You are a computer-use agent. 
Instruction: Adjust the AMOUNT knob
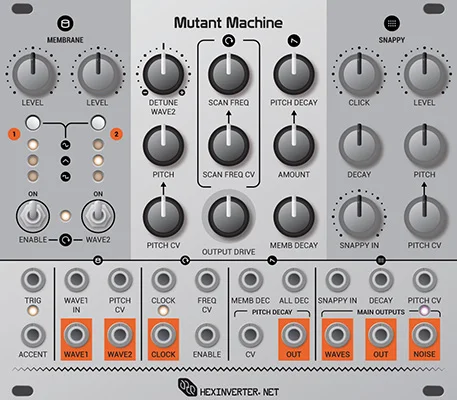coord(294,145)
